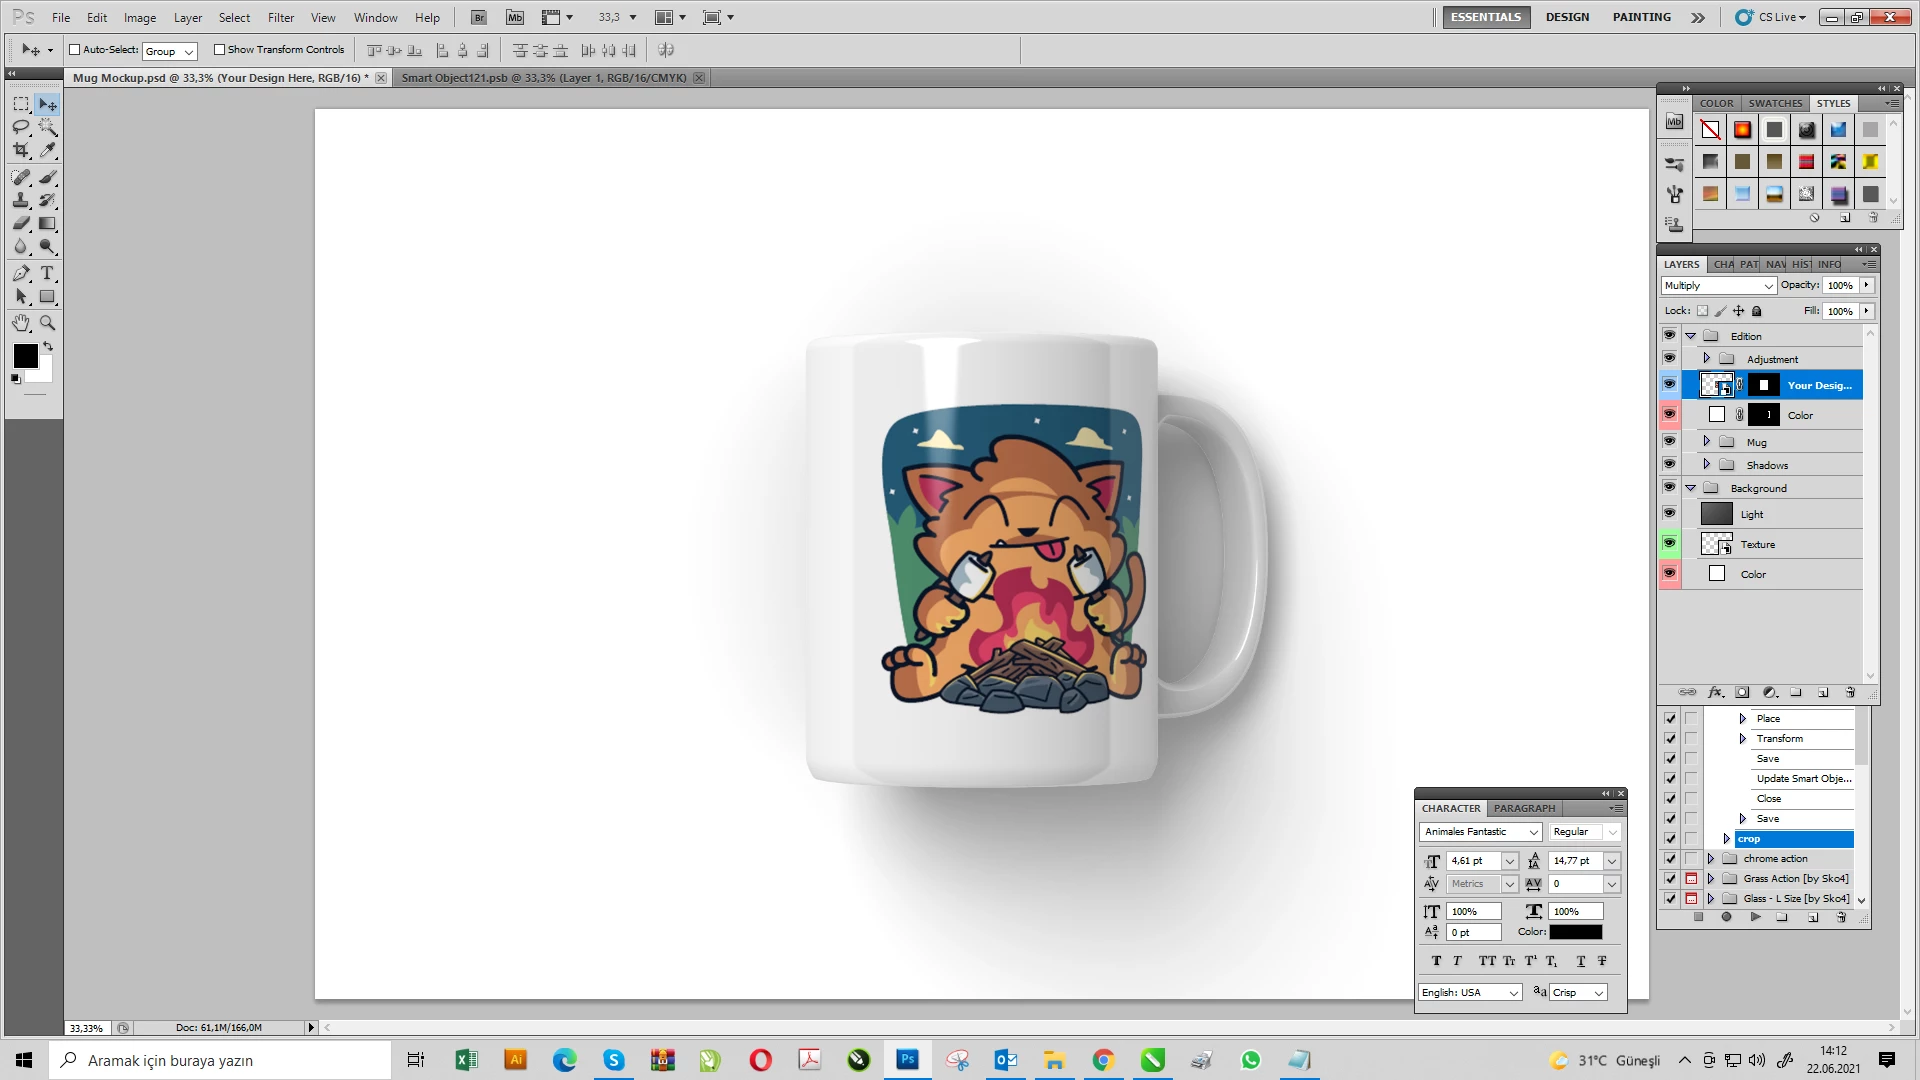Open the Filter menu
This screenshot has height=1080, width=1920.
coord(281,17)
